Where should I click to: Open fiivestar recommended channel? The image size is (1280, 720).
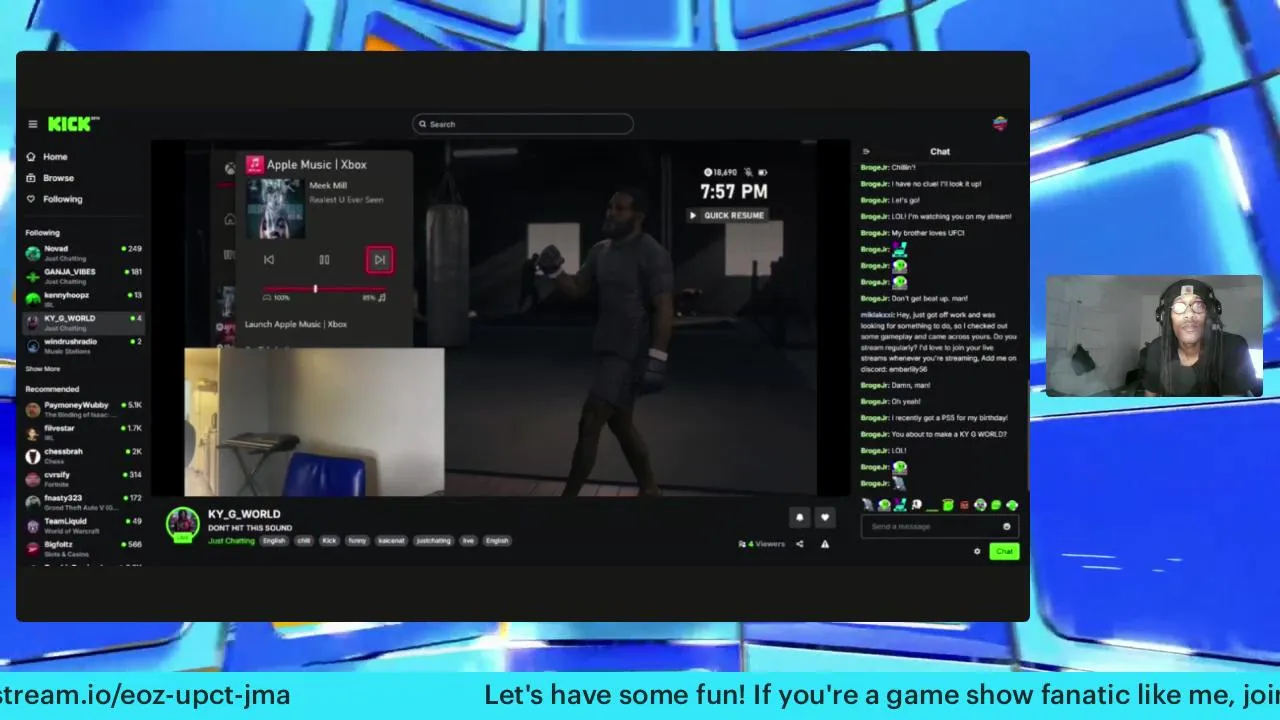point(84,432)
